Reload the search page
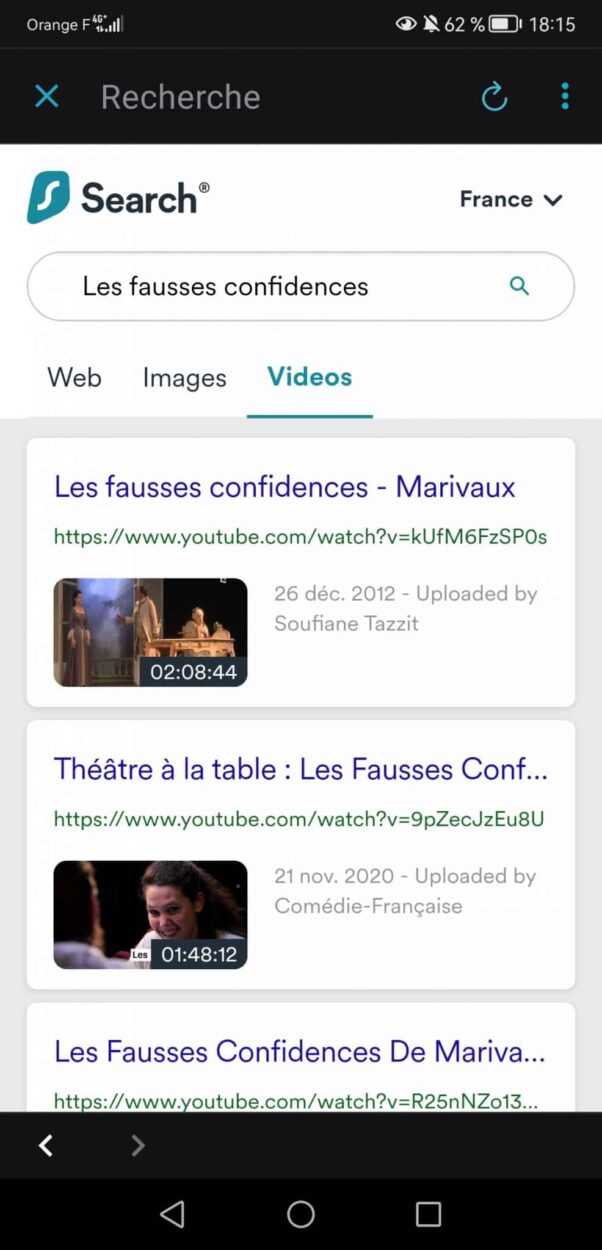The image size is (602, 1250). click(494, 96)
